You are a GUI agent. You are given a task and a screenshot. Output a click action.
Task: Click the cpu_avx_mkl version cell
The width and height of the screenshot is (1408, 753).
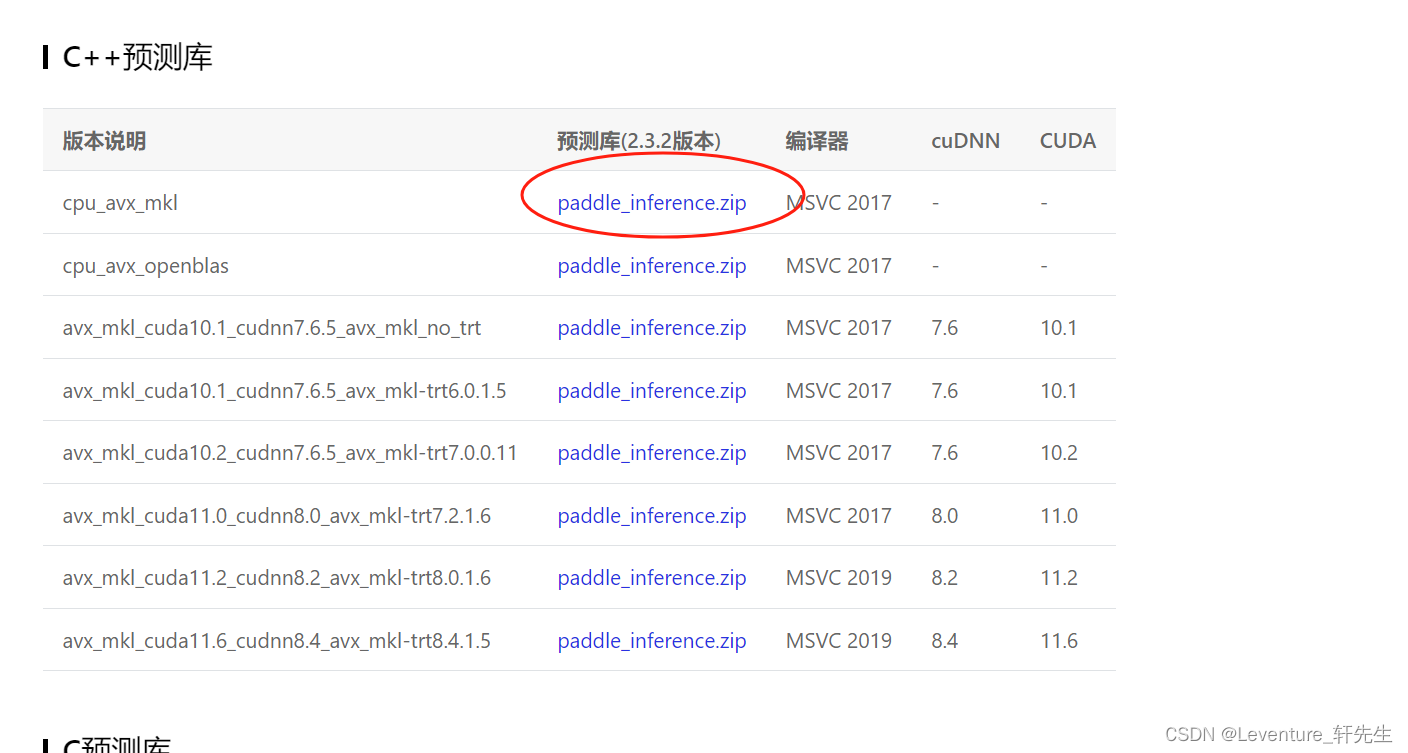(120, 203)
